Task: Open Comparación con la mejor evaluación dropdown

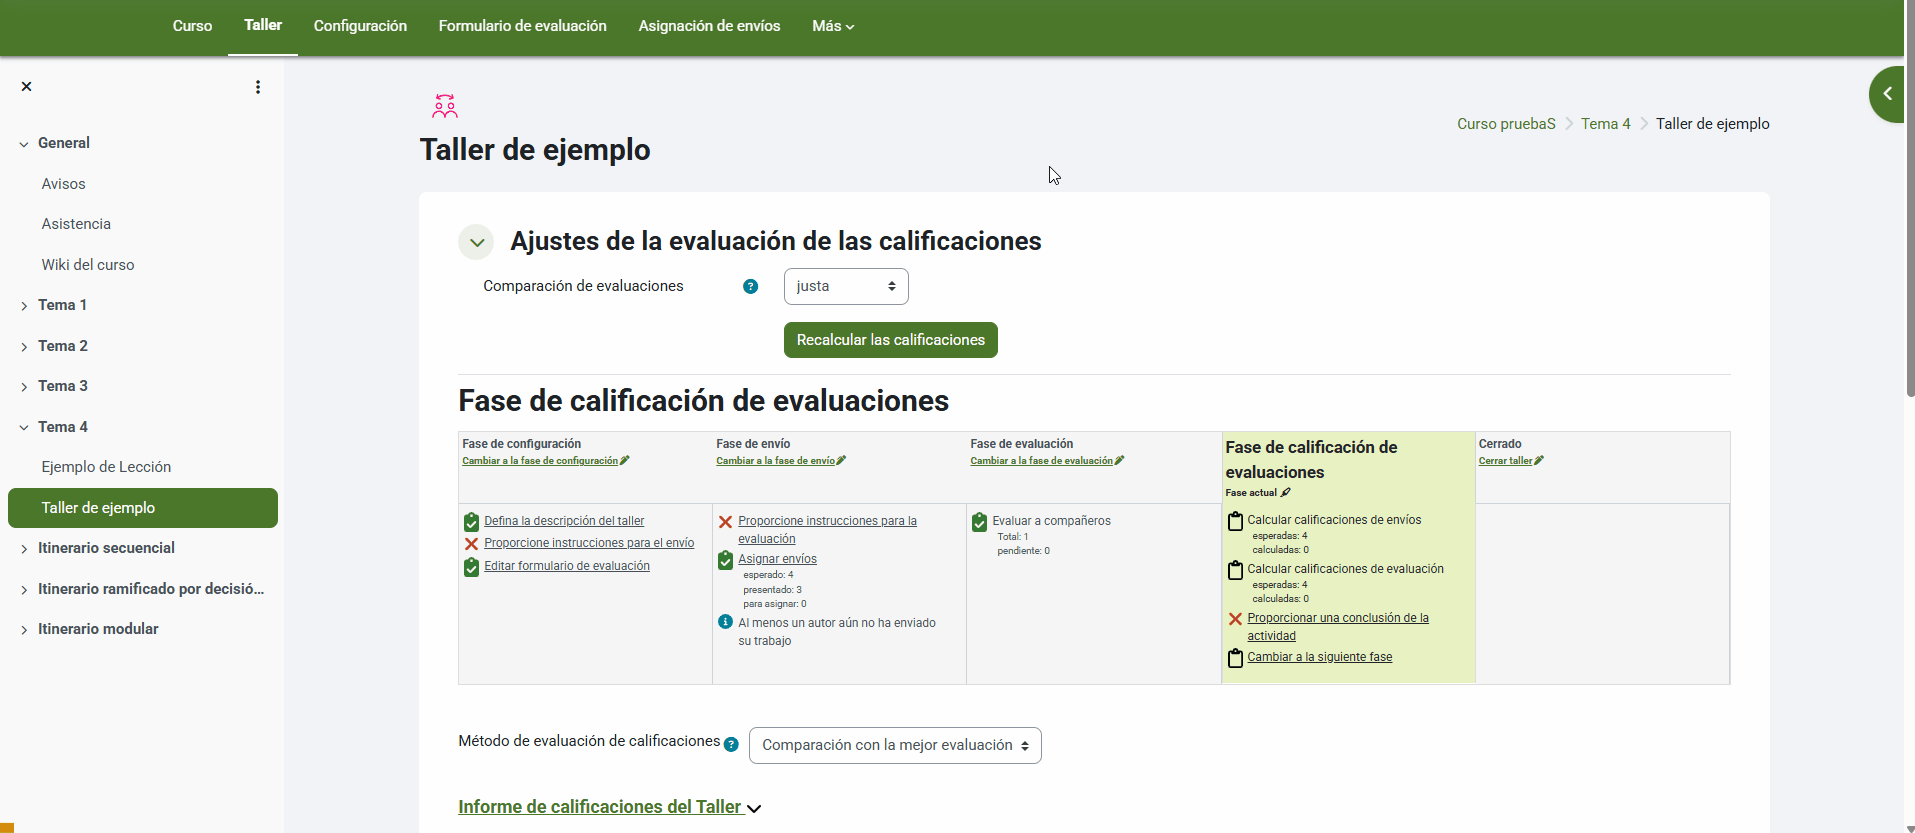Action: coord(895,746)
